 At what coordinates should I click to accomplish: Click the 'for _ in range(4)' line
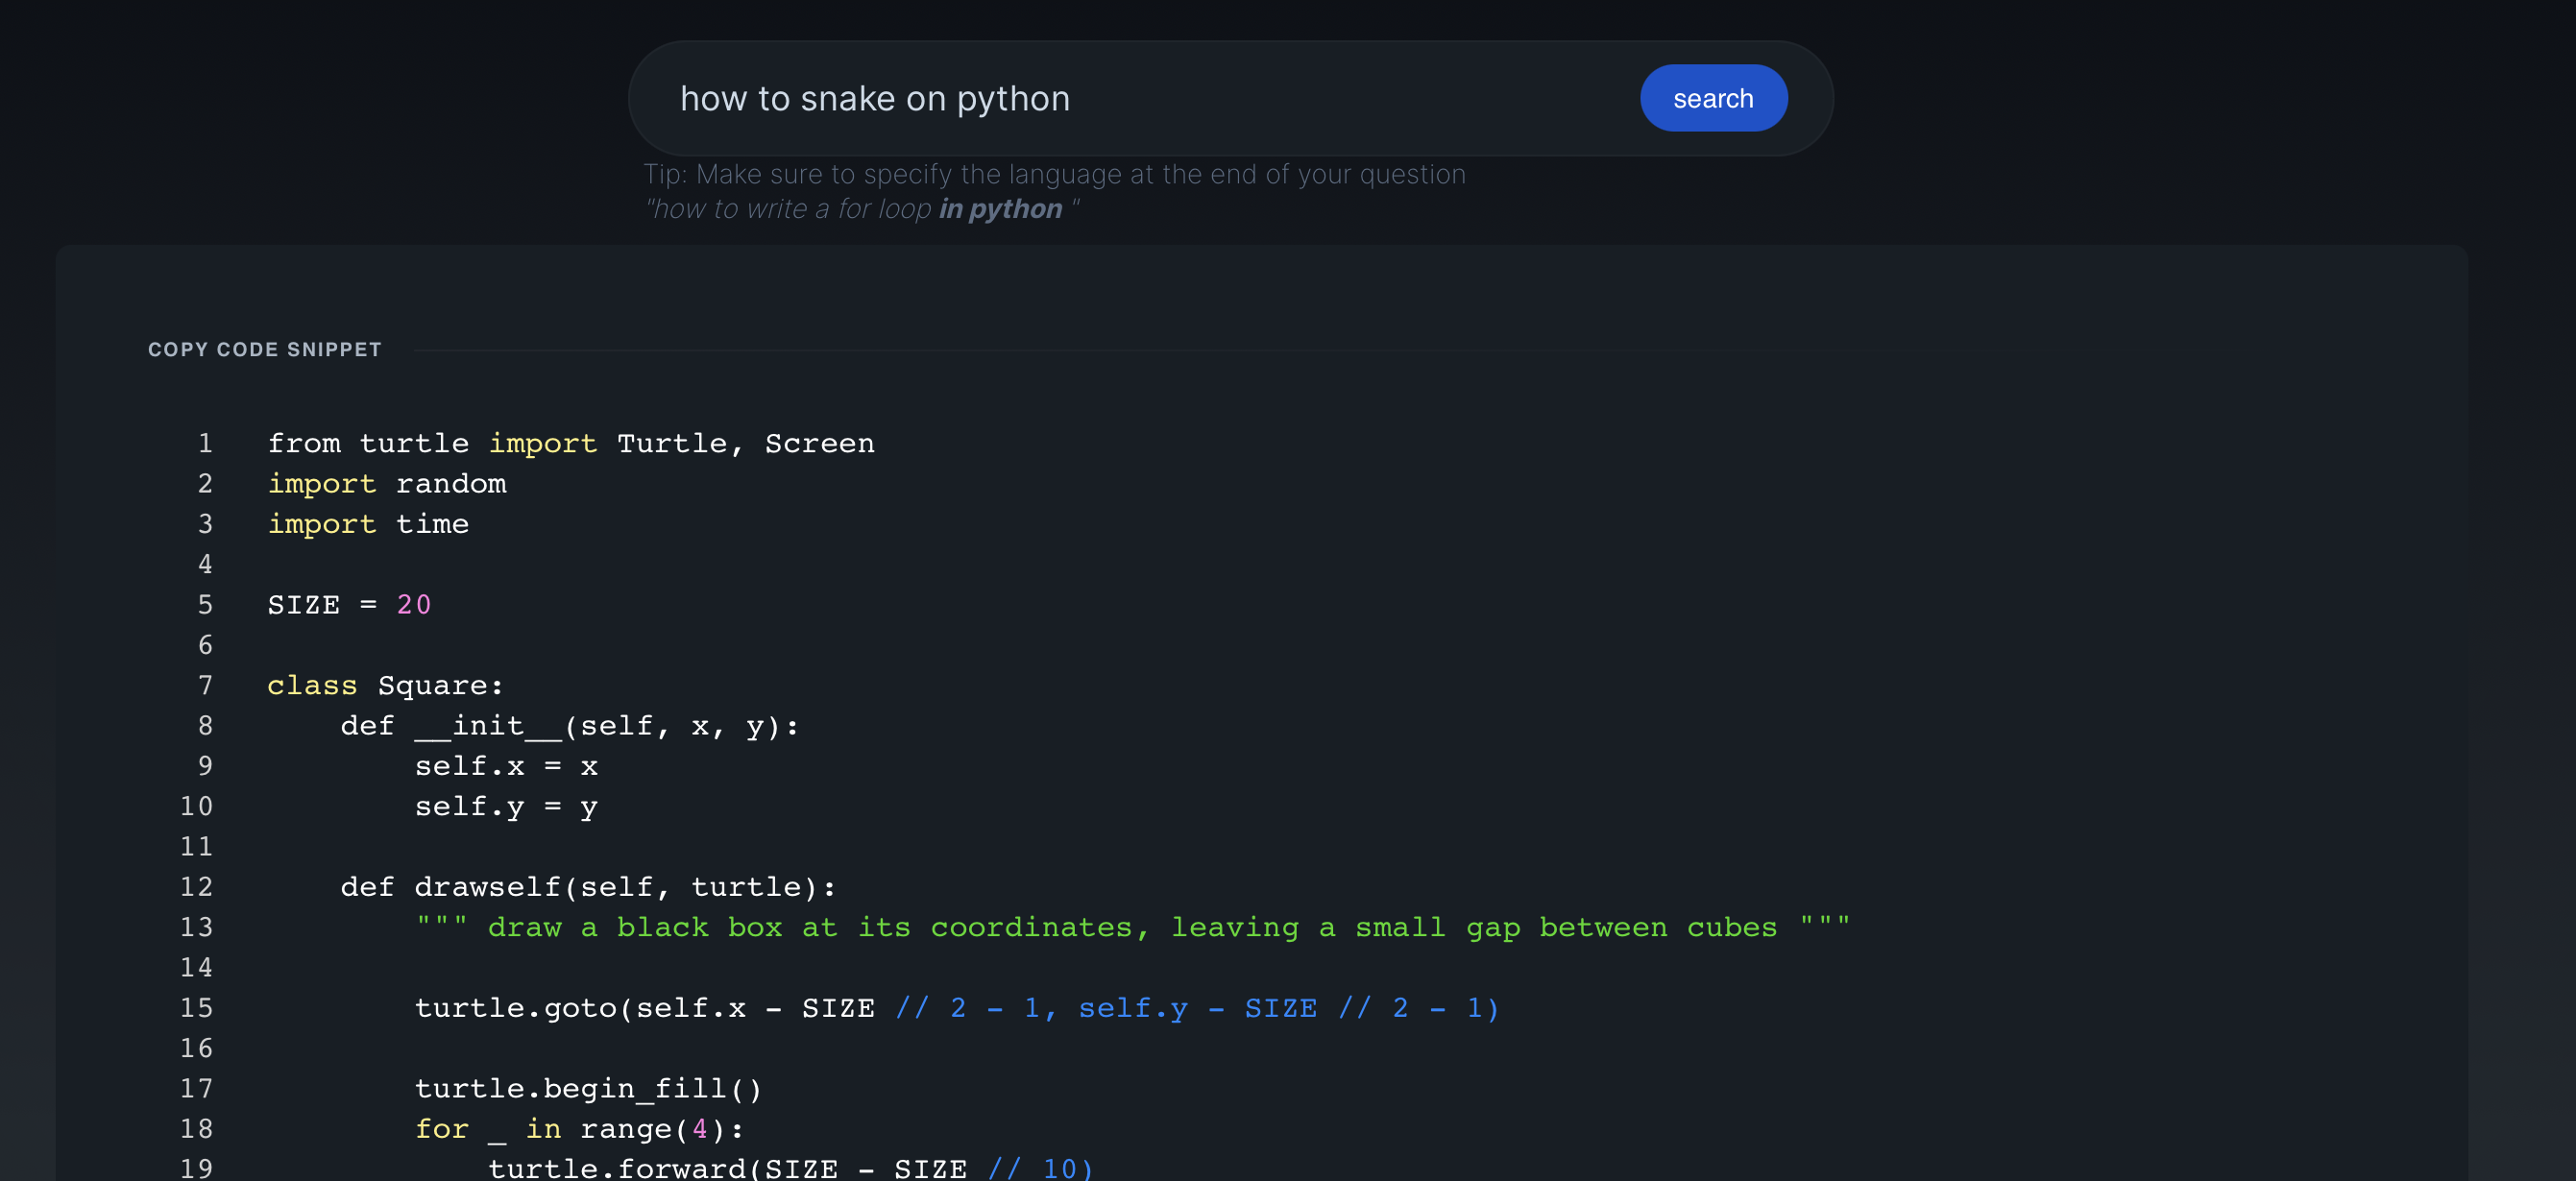(578, 1129)
